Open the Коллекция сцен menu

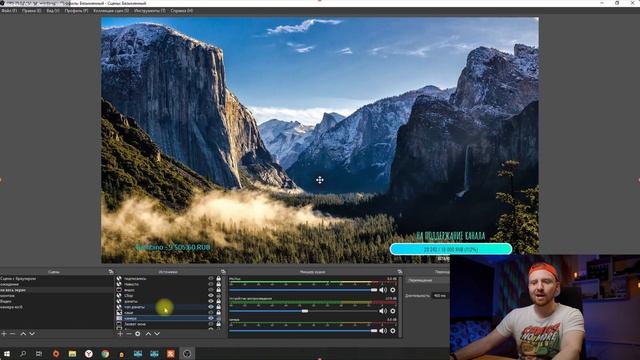coord(111,11)
